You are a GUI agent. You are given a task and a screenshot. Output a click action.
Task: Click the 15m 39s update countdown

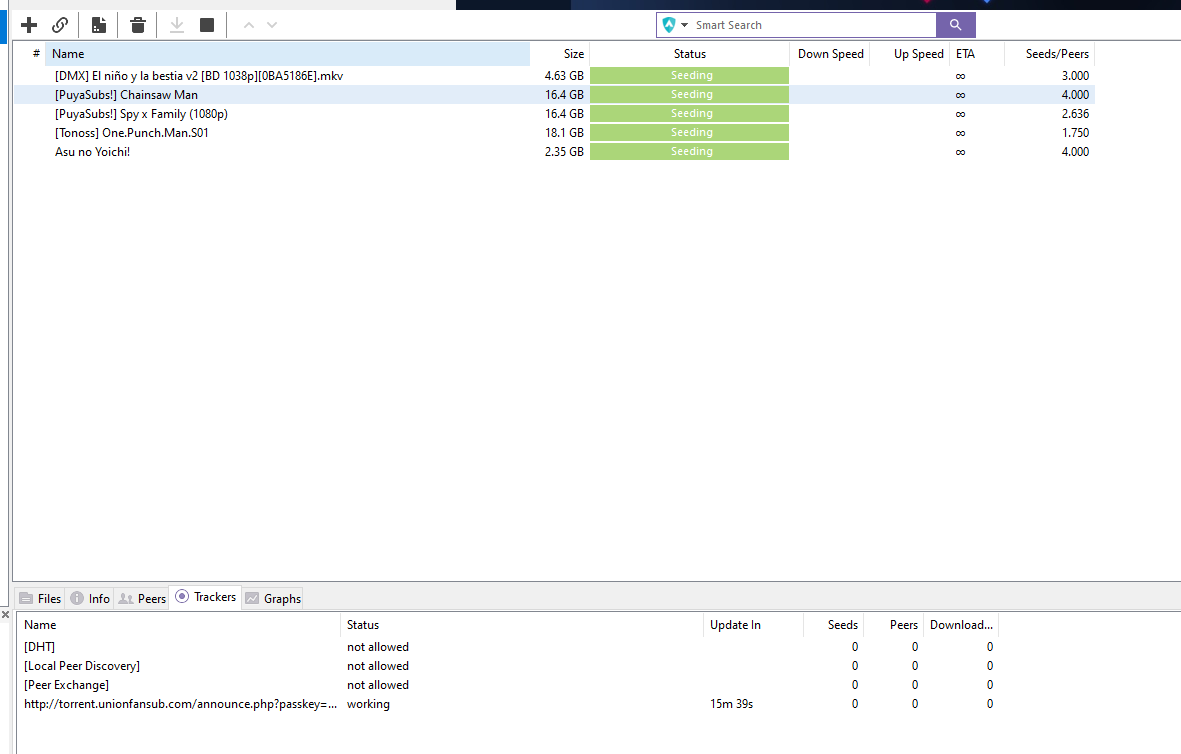point(731,704)
